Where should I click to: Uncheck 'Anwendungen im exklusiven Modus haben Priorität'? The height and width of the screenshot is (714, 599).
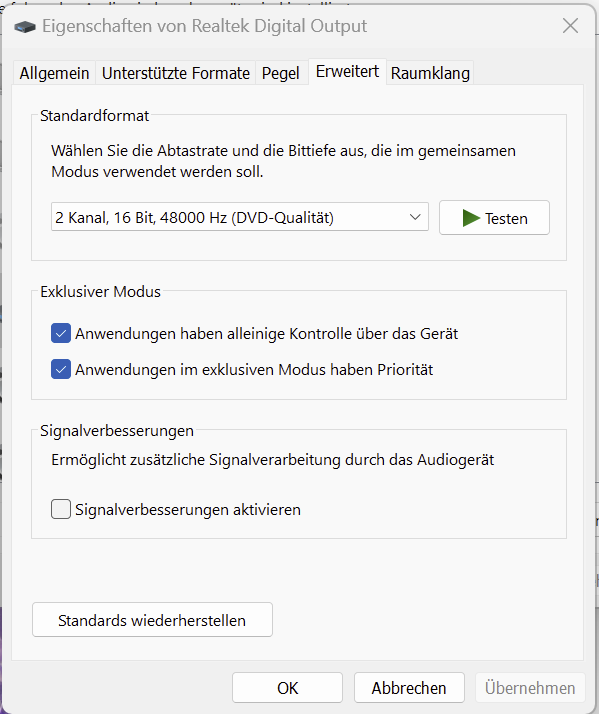61,369
